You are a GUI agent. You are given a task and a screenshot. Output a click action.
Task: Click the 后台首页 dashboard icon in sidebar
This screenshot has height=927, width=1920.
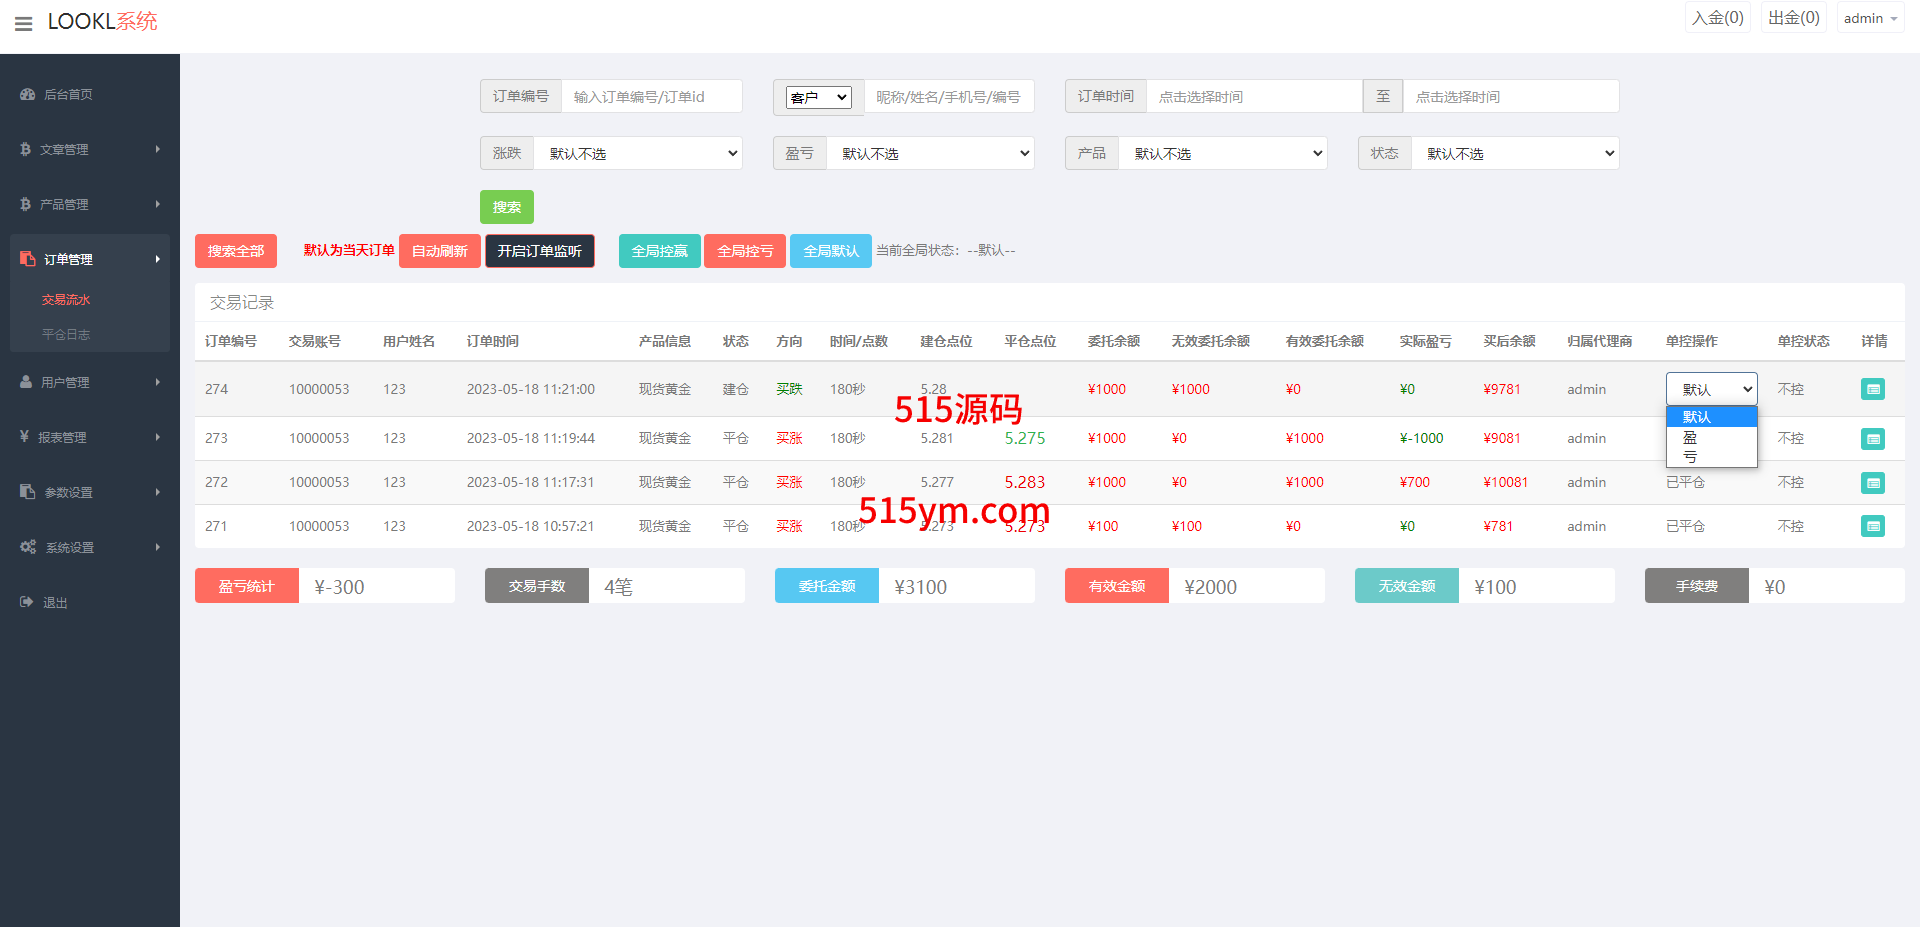tap(28, 94)
